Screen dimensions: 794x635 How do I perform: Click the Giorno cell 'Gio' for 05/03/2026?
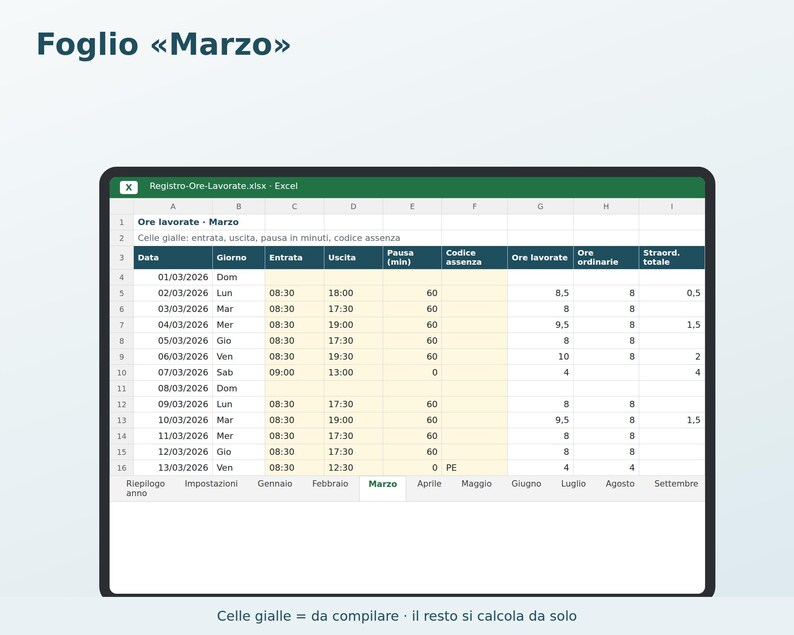[239, 341]
